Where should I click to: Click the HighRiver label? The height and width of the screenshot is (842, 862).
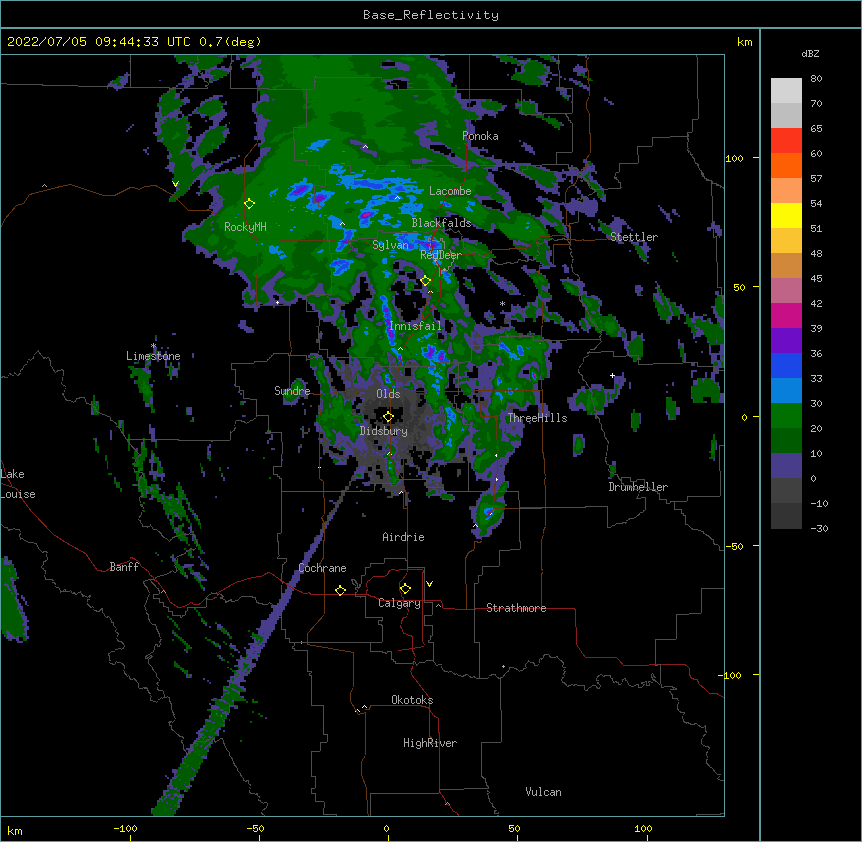(430, 743)
